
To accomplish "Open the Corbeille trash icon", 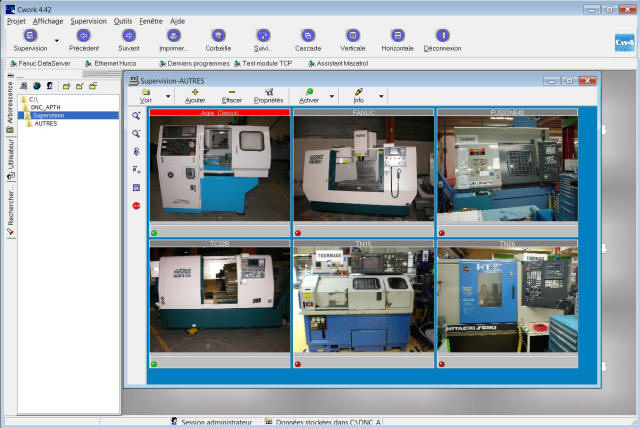I will 217,35.
